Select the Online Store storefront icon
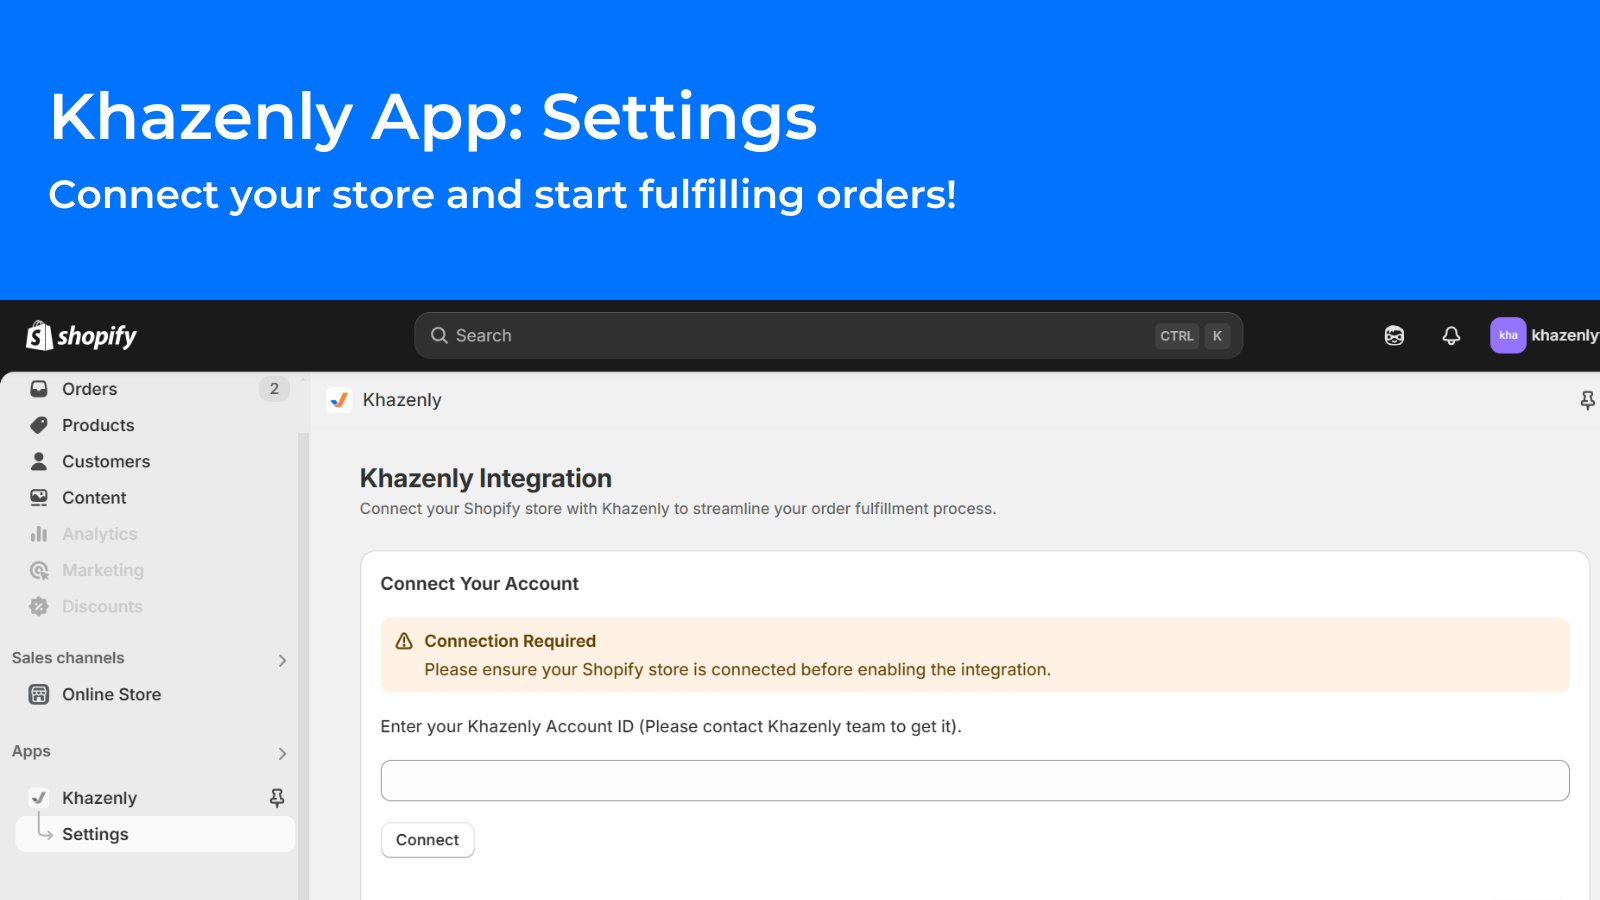This screenshot has width=1600, height=900. (38, 694)
